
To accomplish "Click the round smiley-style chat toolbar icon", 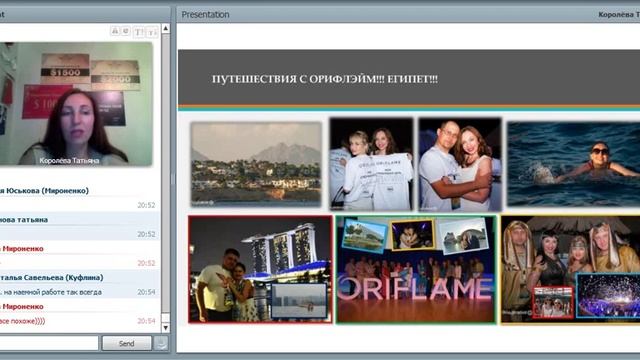I will click(126, 31).
